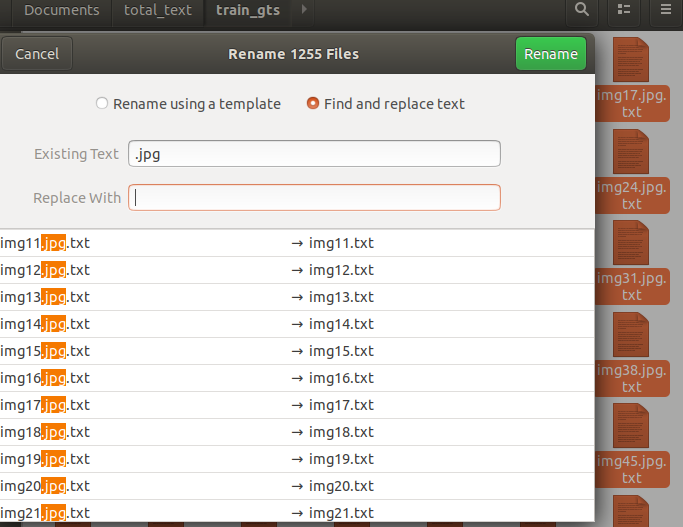Select the img17.jpg.txt preview row
The height and width of the screenshot is (527, 683).
pyautogui.click(x=297, y=405)
